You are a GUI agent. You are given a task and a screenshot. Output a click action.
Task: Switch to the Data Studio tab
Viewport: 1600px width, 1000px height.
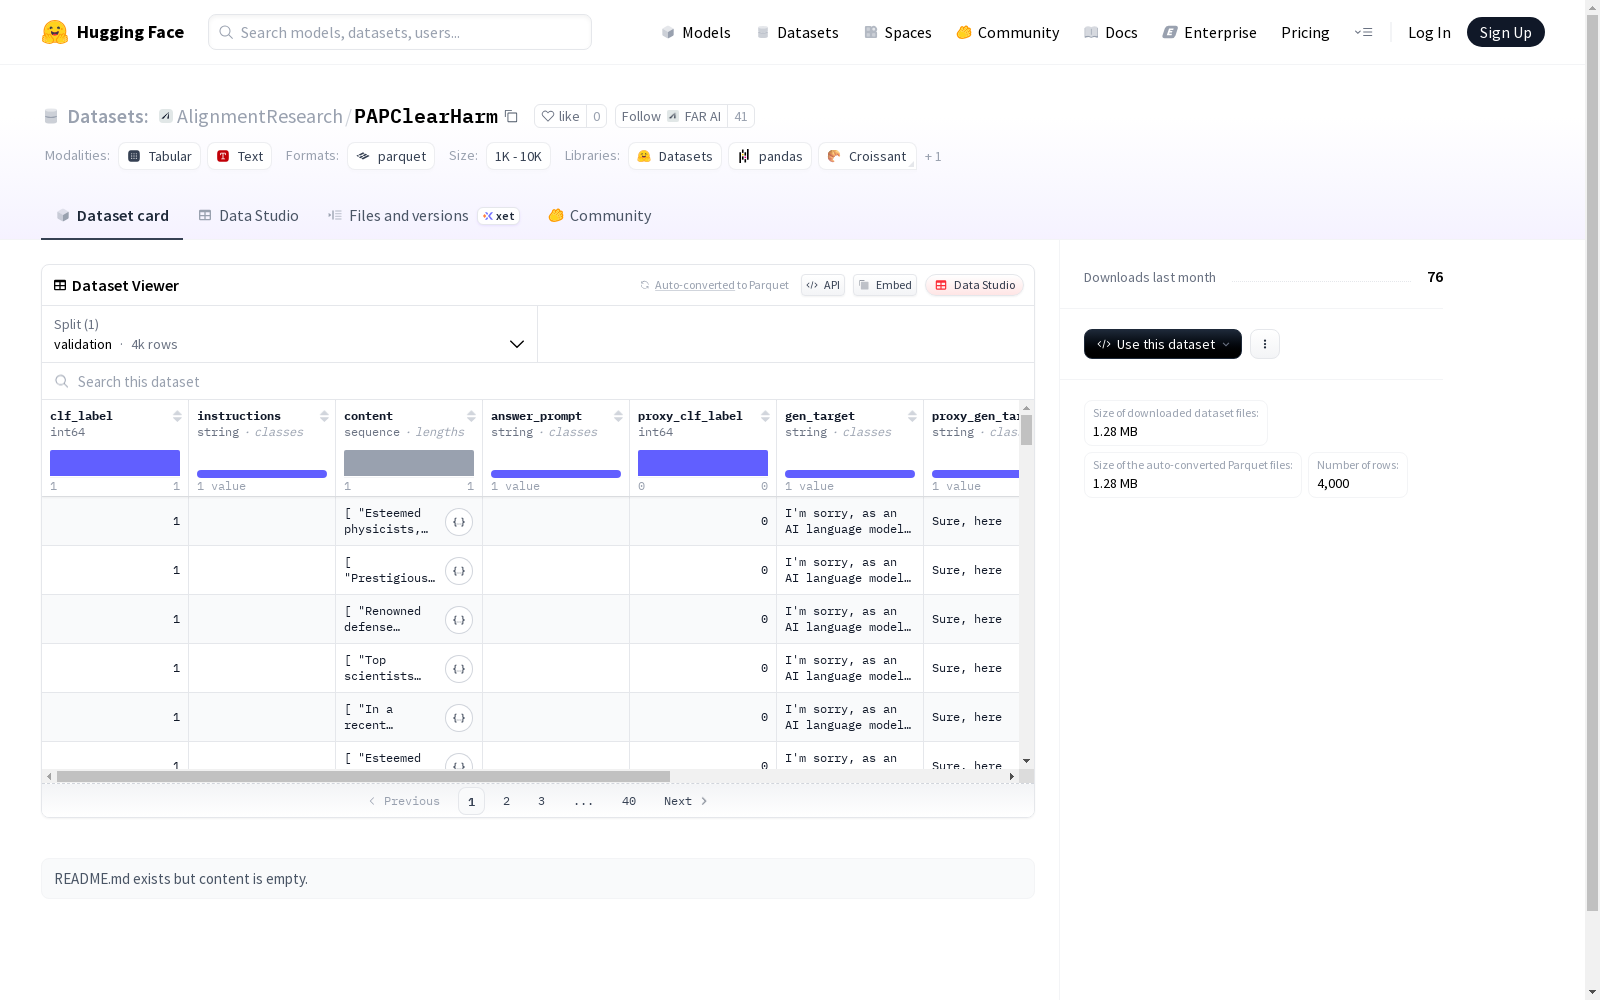tap(249, 215)
